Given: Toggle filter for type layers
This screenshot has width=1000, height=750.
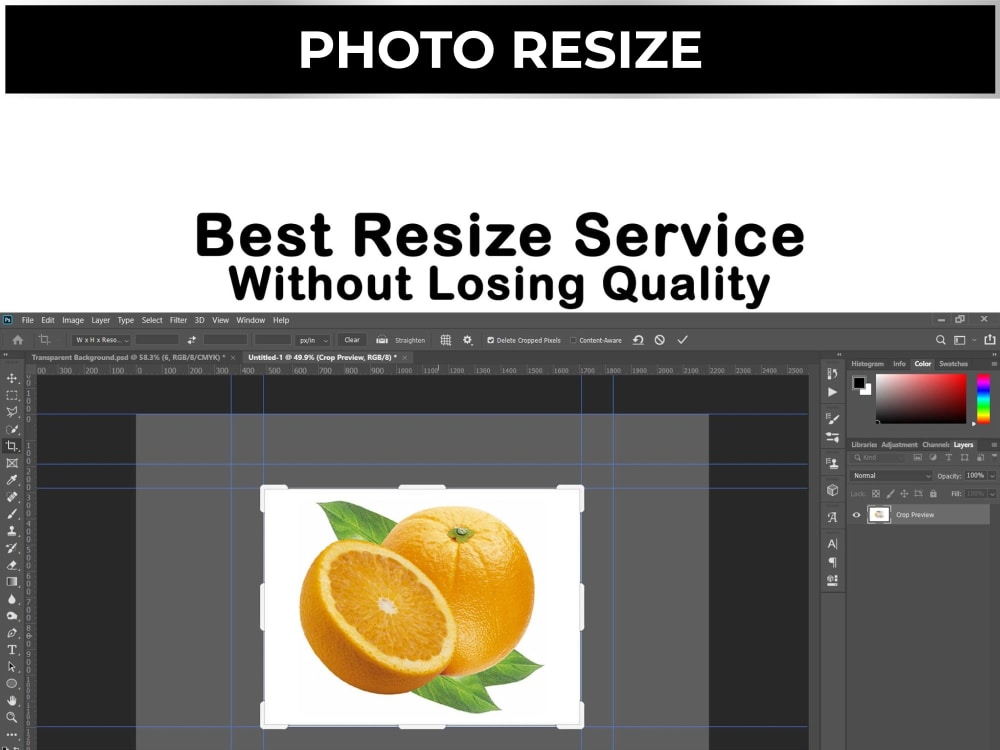Looking at the screenshot, I should pos(948,458).
